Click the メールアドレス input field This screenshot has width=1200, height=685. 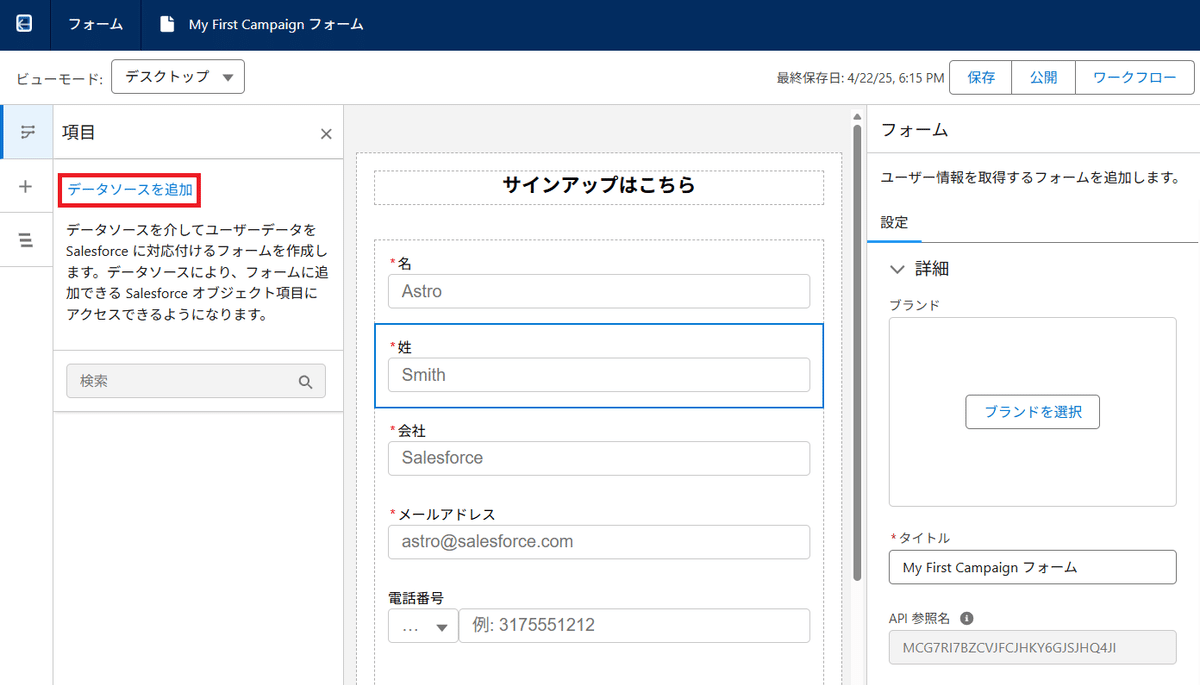(x=599, y=541)
